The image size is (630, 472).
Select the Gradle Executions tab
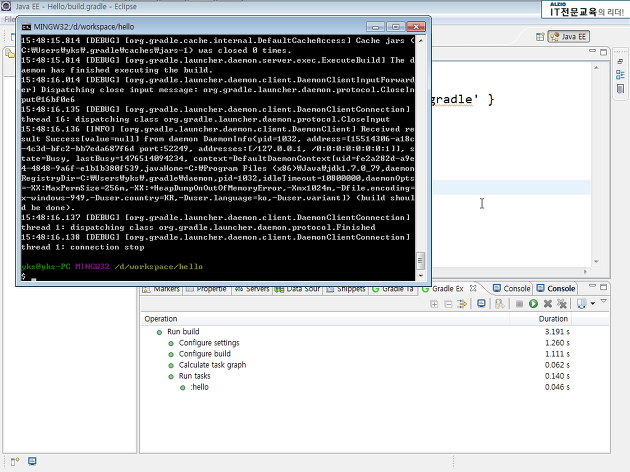448,288
